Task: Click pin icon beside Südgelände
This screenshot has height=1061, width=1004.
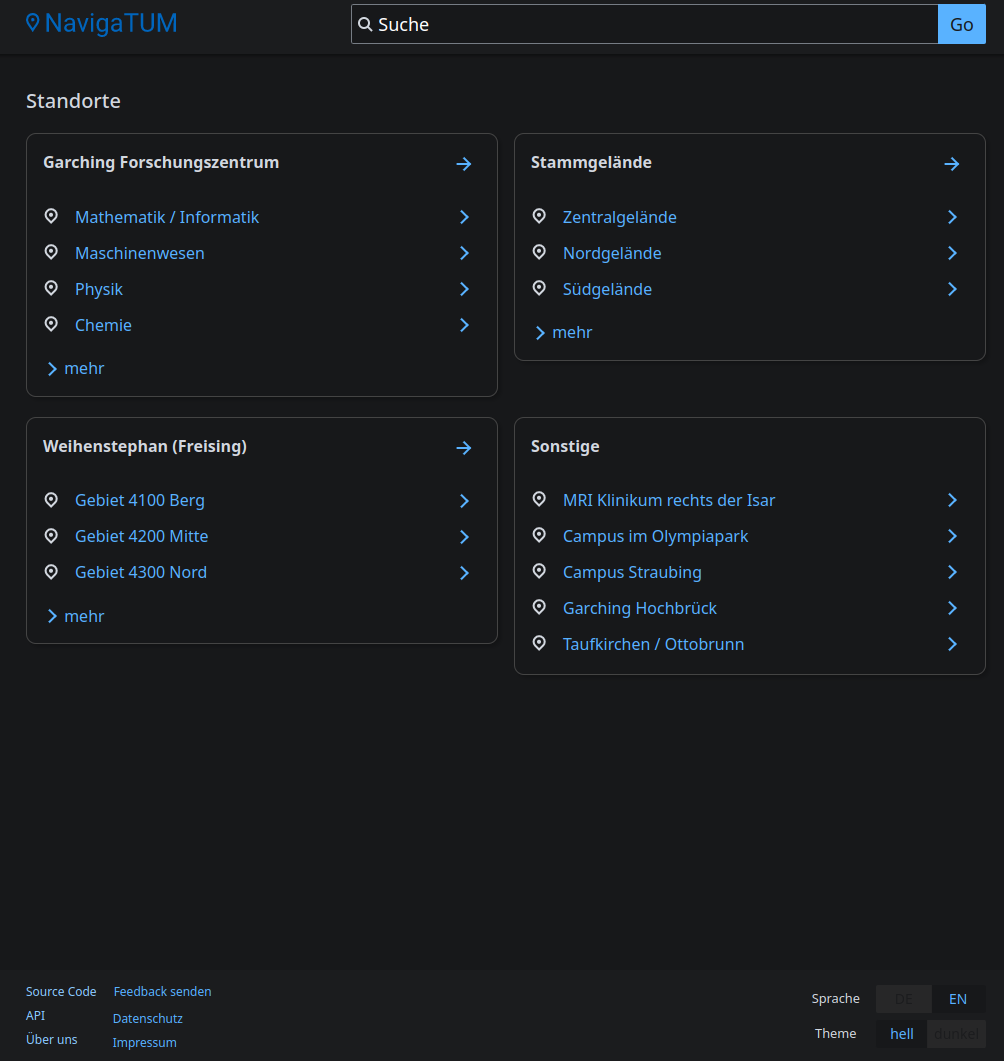Action: [539, 288]
